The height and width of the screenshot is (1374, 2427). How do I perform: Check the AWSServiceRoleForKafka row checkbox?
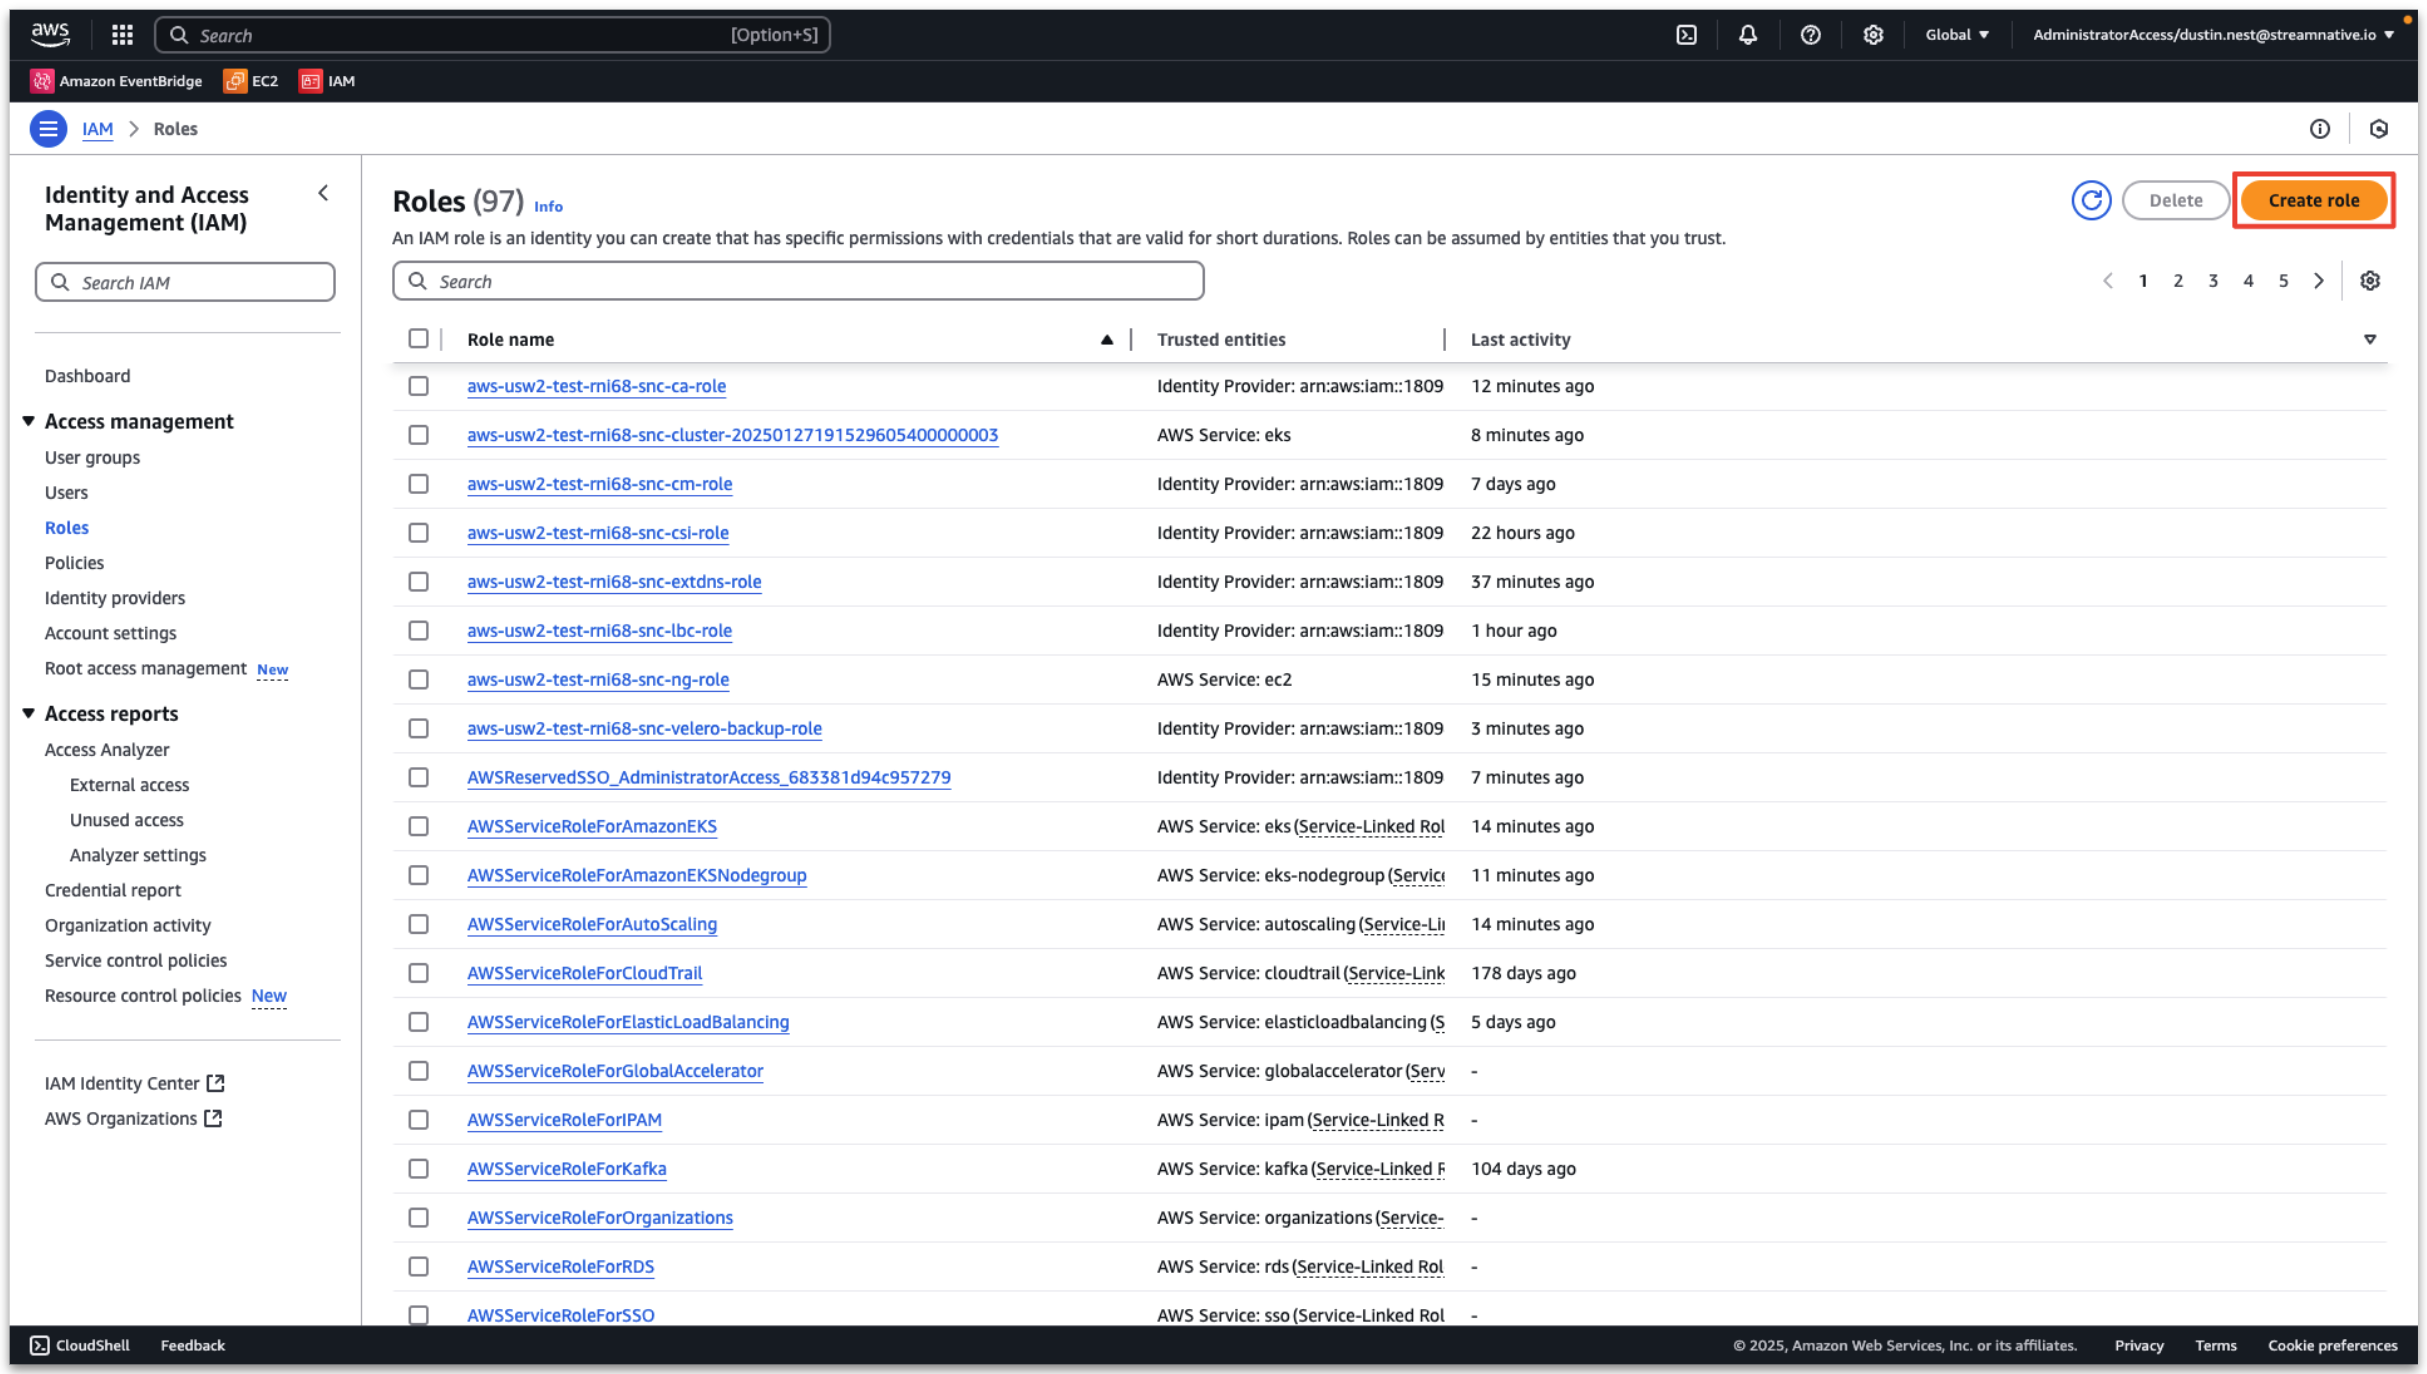click(418, 1168)
